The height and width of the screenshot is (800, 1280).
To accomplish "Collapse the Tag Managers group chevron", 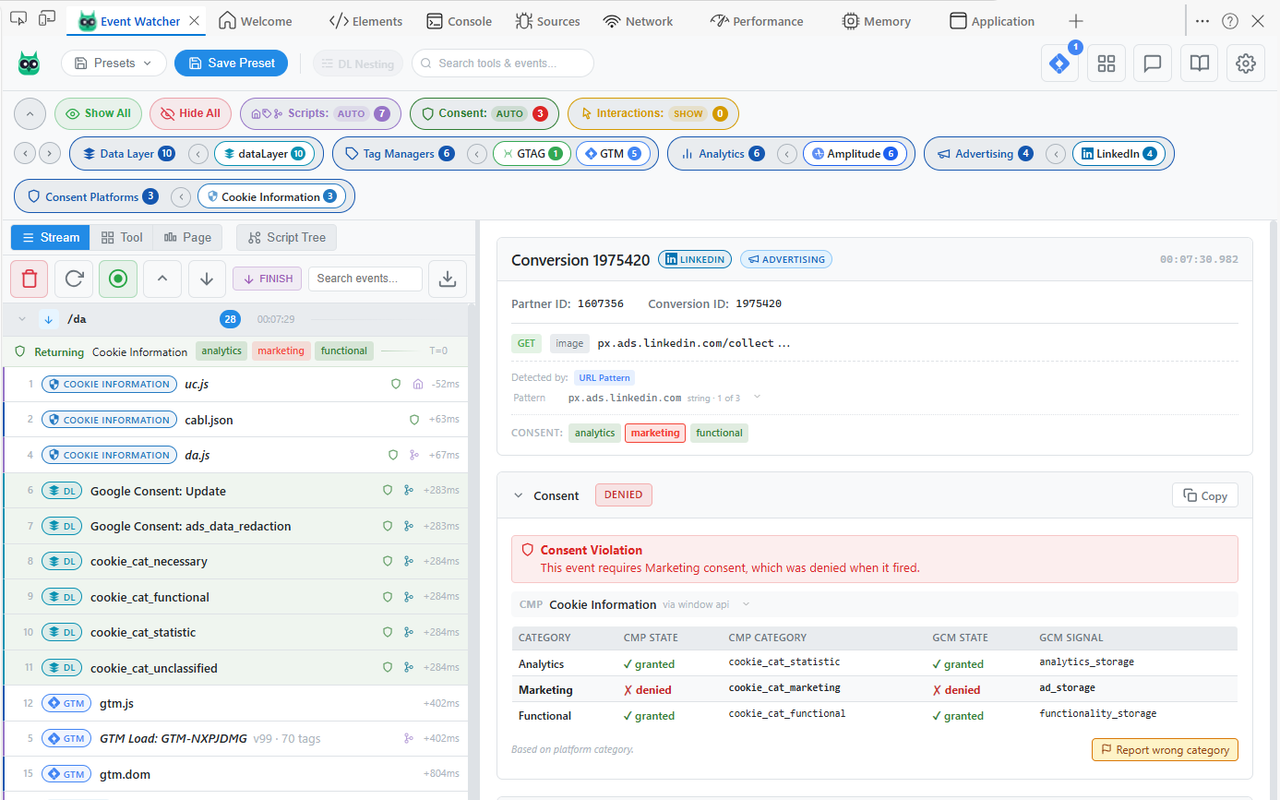I will [x=478, y=154].
